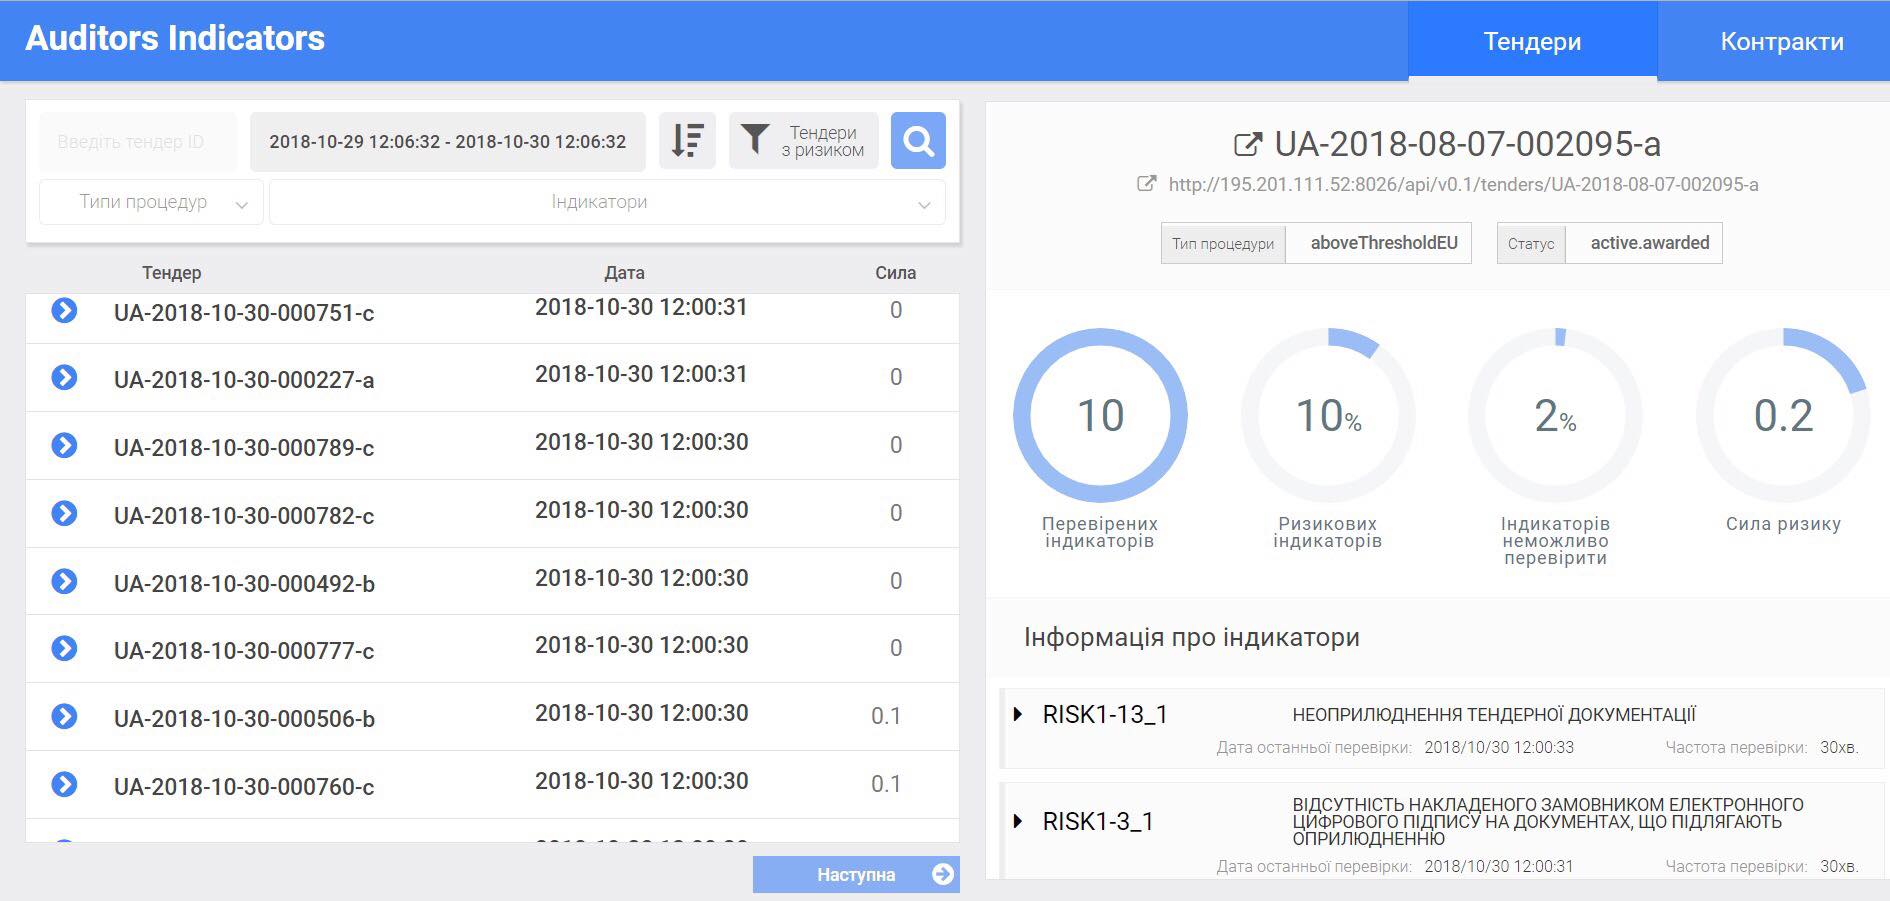Click the sort order icon
The height and width of the screenshot is (901, 1890).
687,141
